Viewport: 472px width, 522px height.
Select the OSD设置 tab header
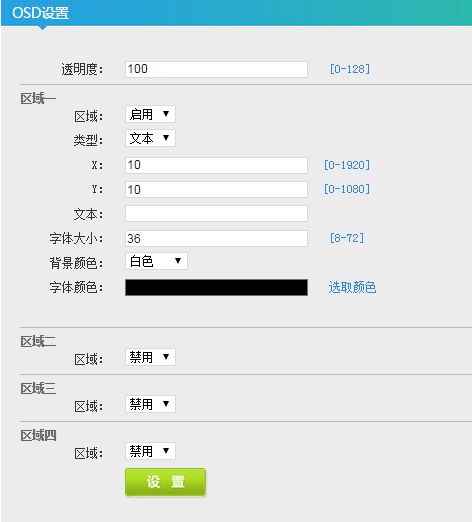tap(41, 13)
